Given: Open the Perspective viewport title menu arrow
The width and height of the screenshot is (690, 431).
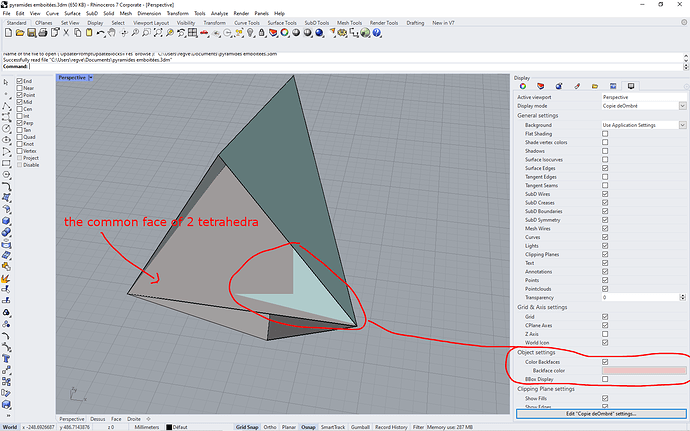Looking at the screenshot, I should [x=89, y=77].
